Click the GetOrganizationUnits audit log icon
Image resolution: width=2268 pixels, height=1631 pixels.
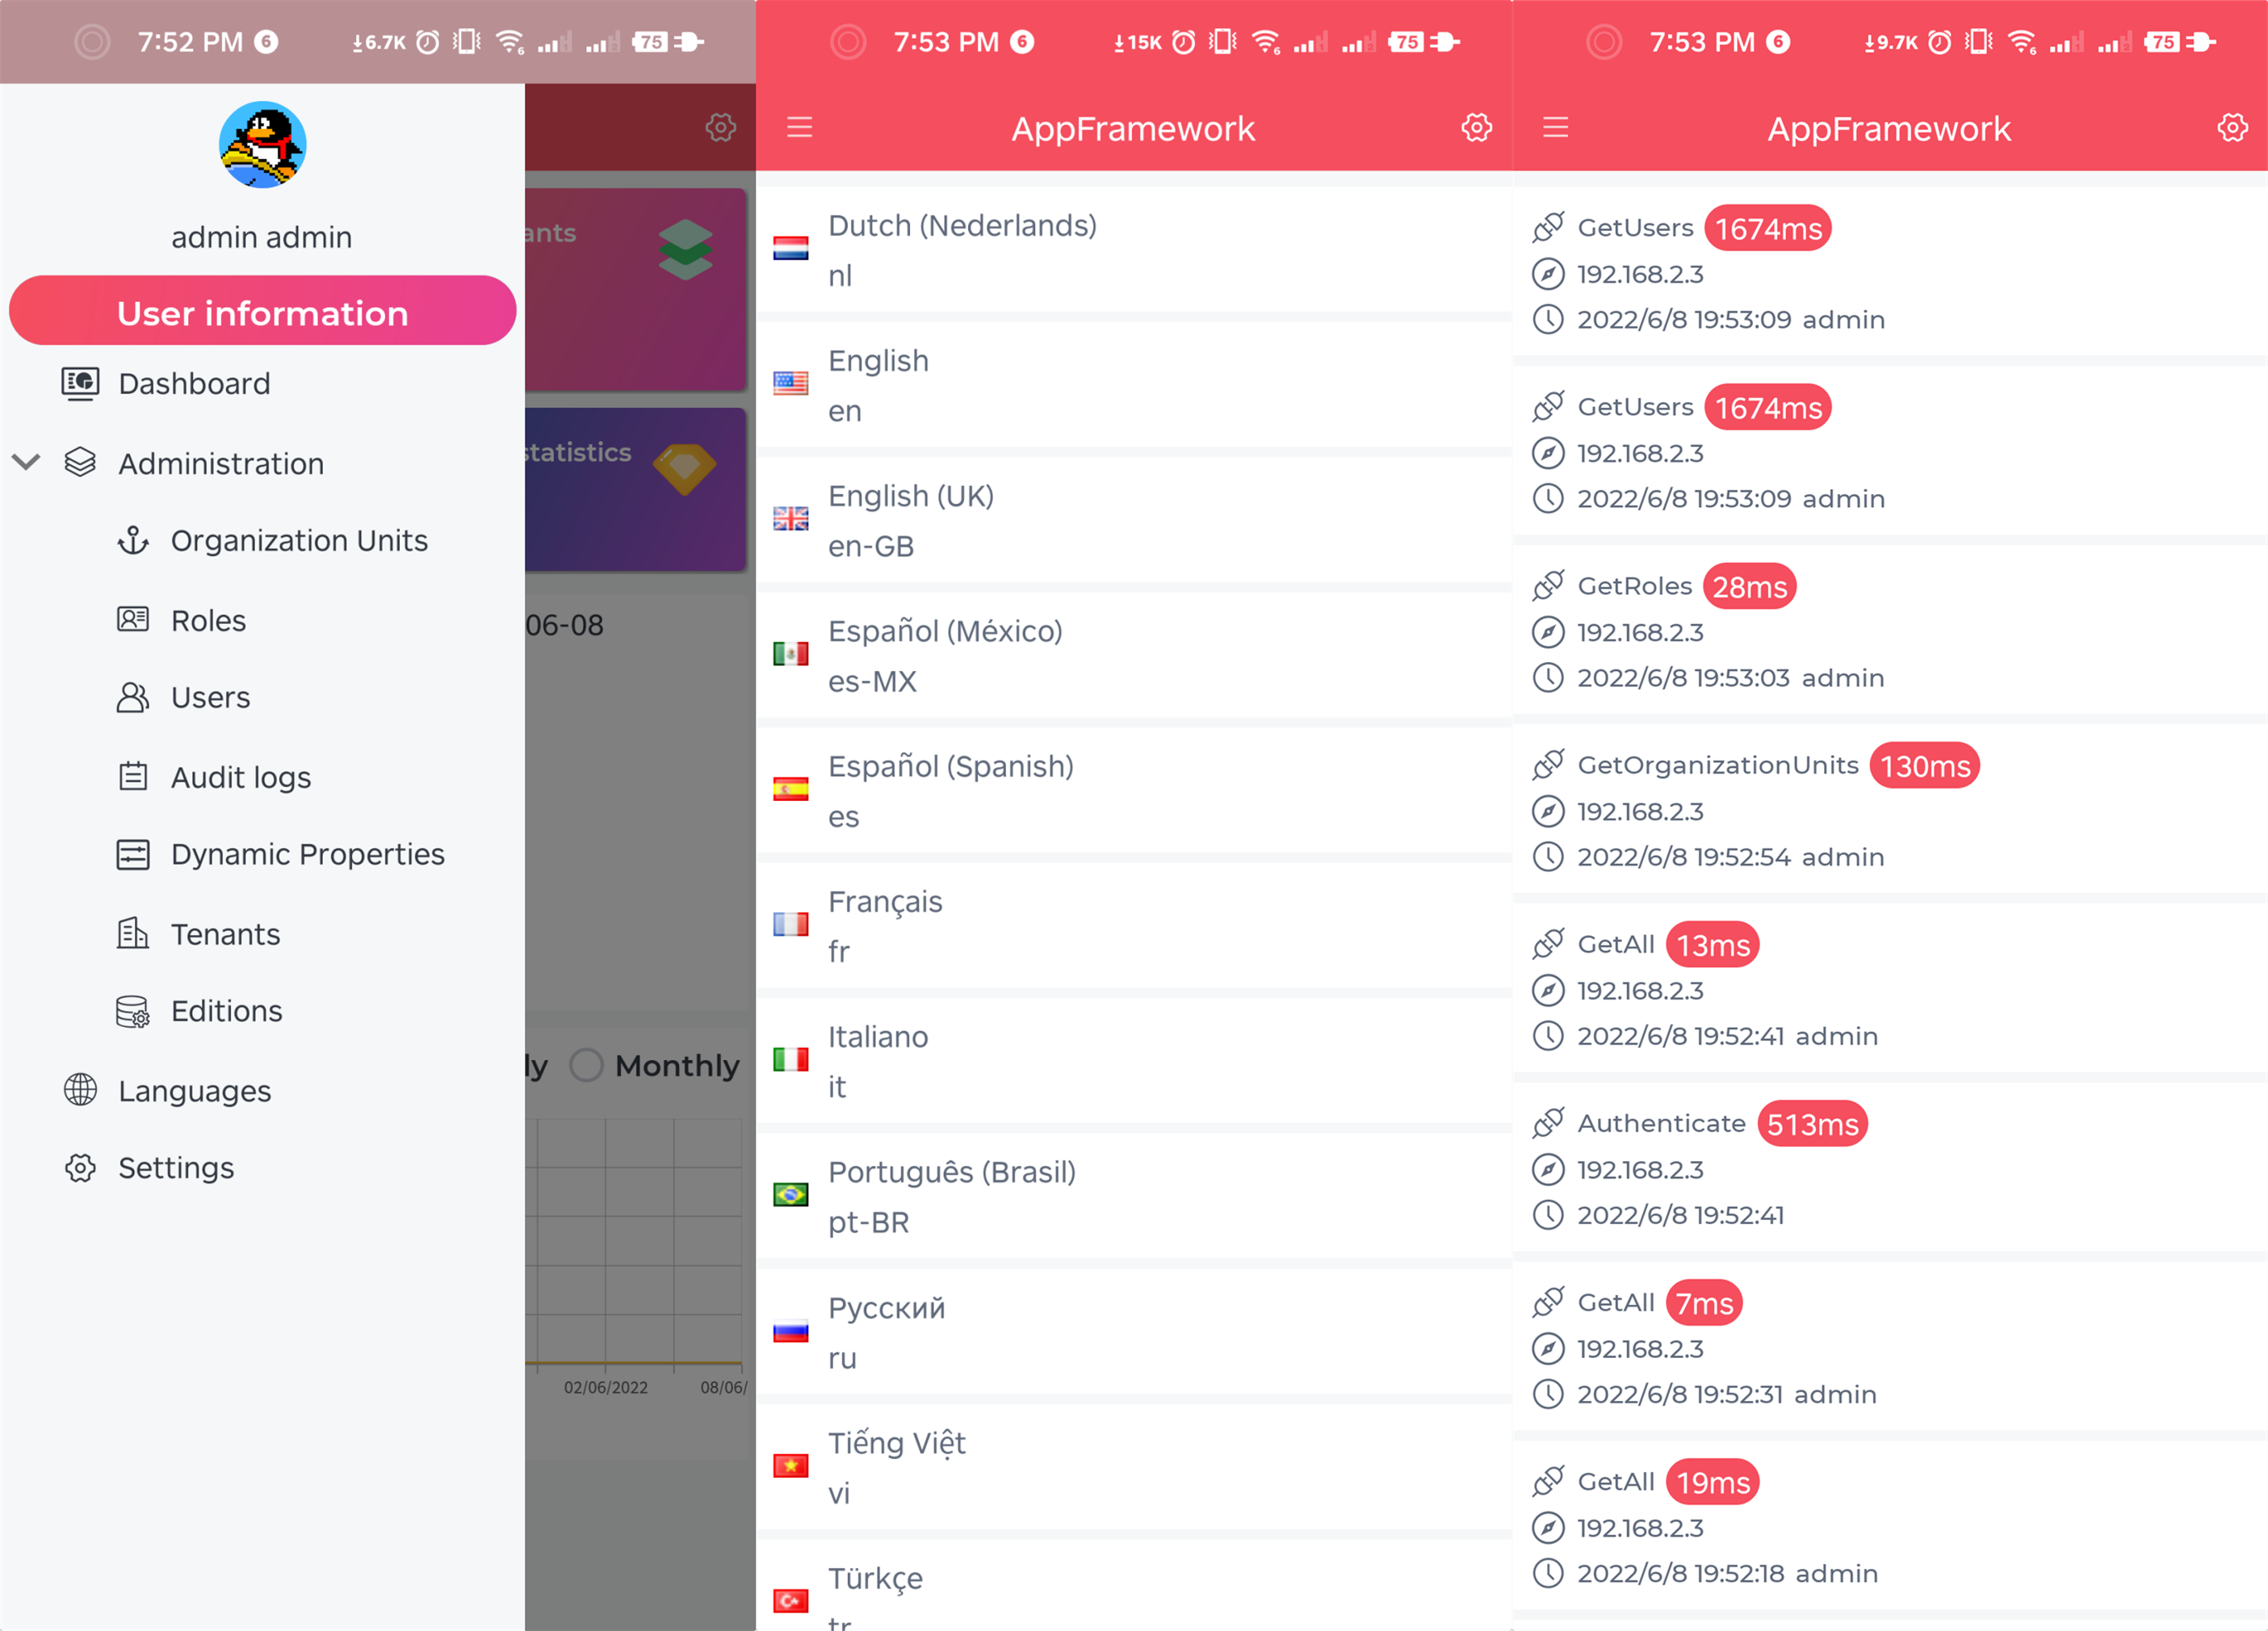pyautogui.click(x=1548, y=765)
